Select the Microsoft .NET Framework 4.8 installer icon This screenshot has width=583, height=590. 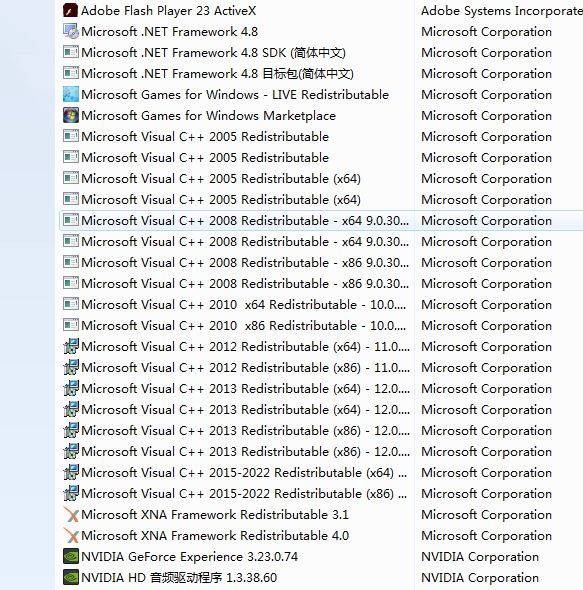70,32
